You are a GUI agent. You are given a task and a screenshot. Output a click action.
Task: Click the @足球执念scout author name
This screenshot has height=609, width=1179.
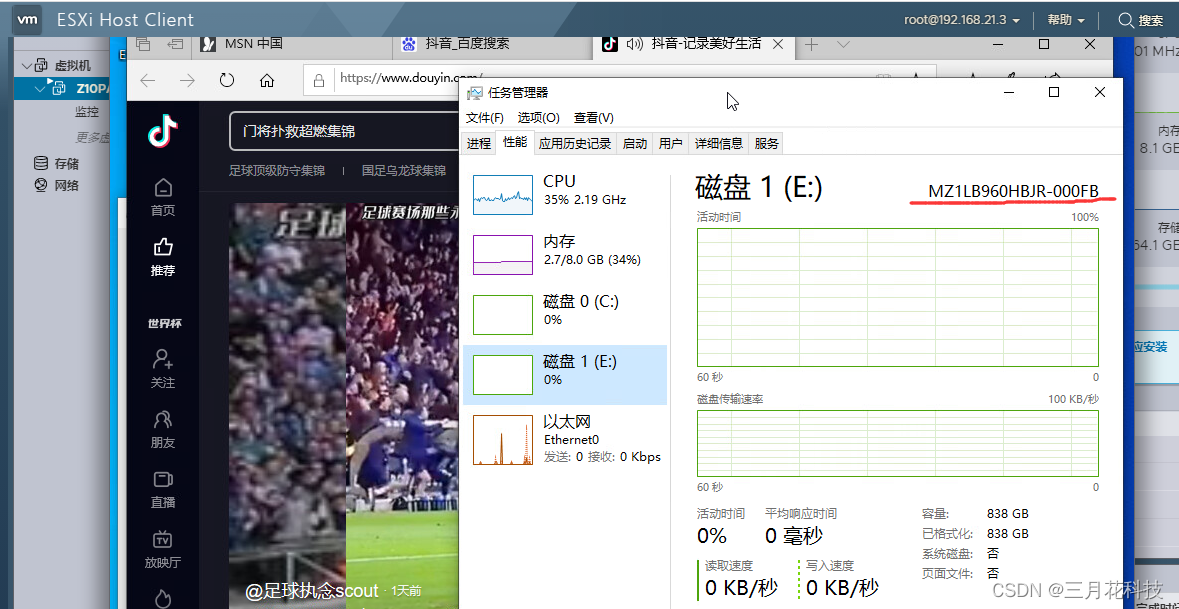pos(311,590)
